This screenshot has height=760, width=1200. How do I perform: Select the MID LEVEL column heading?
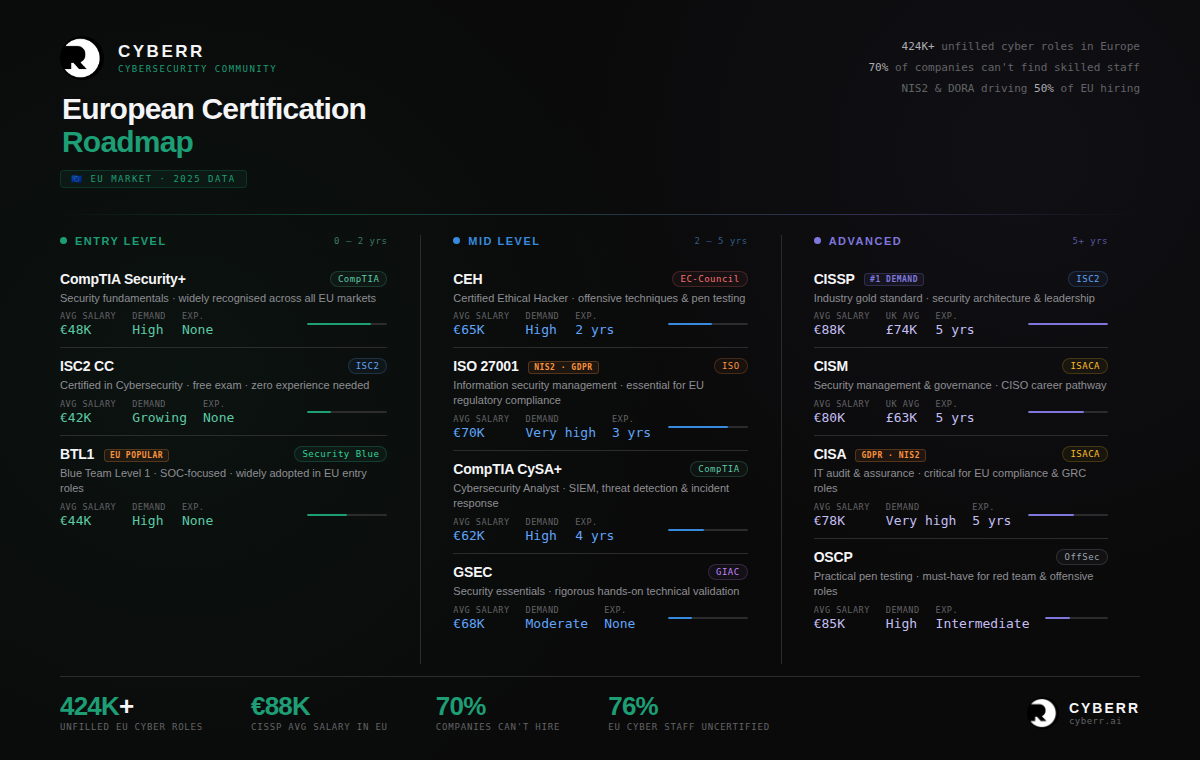(x=503, y=241)
